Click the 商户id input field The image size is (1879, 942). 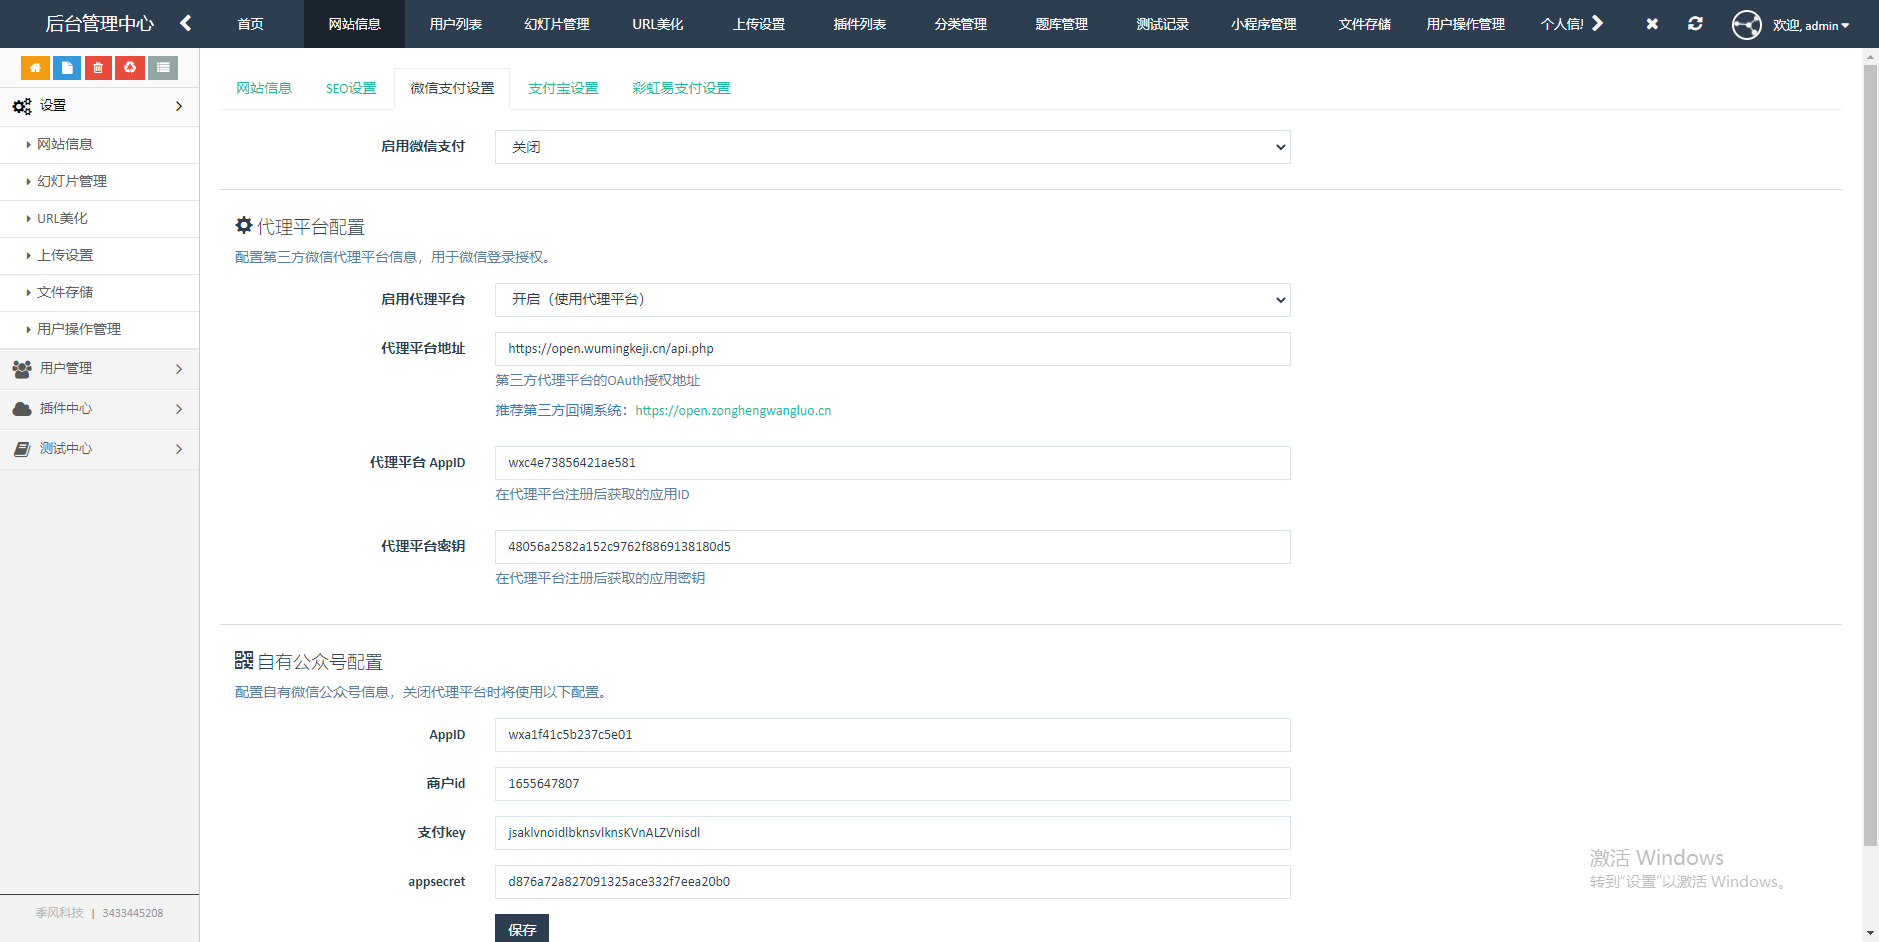click(893, 784)
